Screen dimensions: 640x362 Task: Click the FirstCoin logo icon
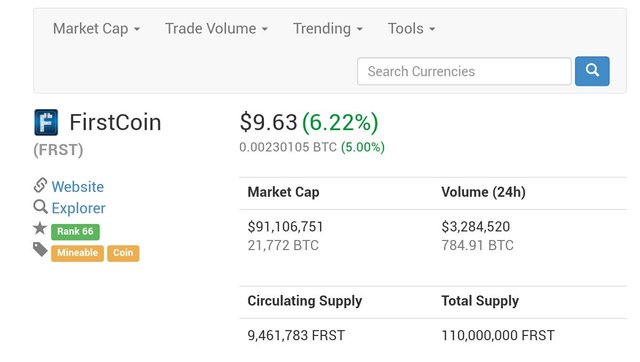(x=46, y=122)
